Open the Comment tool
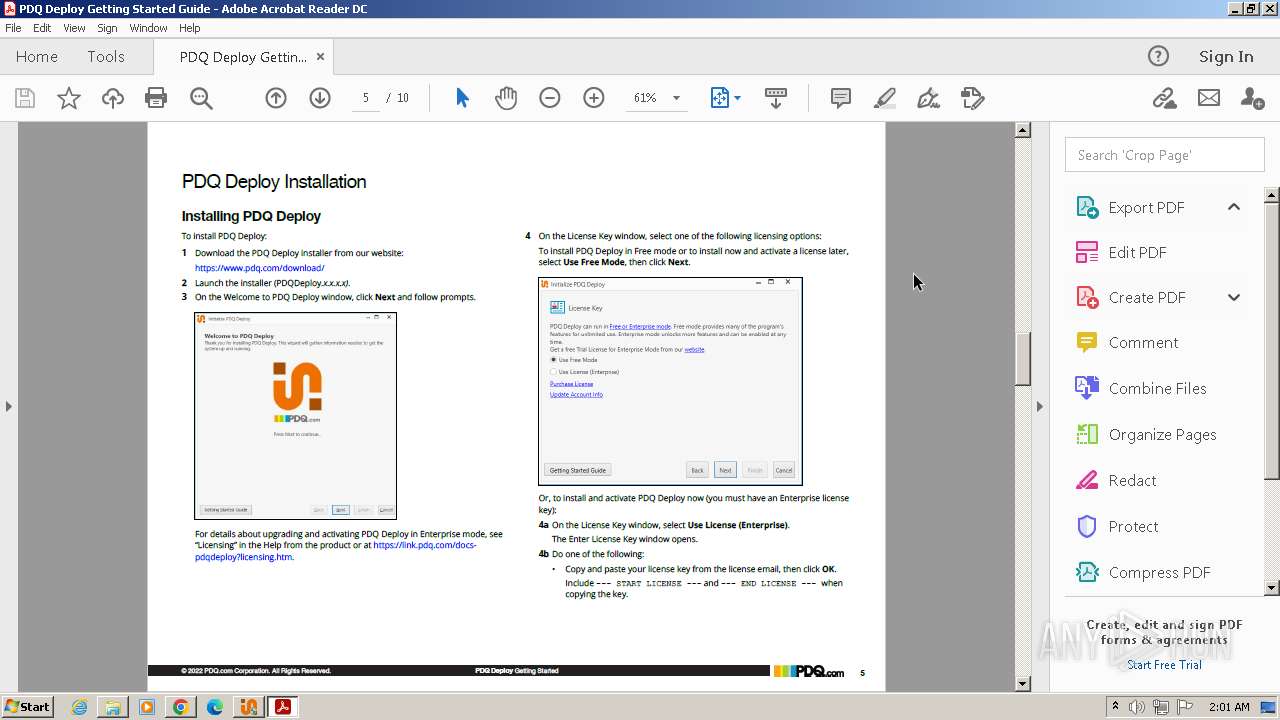This screenshot has width=1280, height=720. (x=1143, y=342)
